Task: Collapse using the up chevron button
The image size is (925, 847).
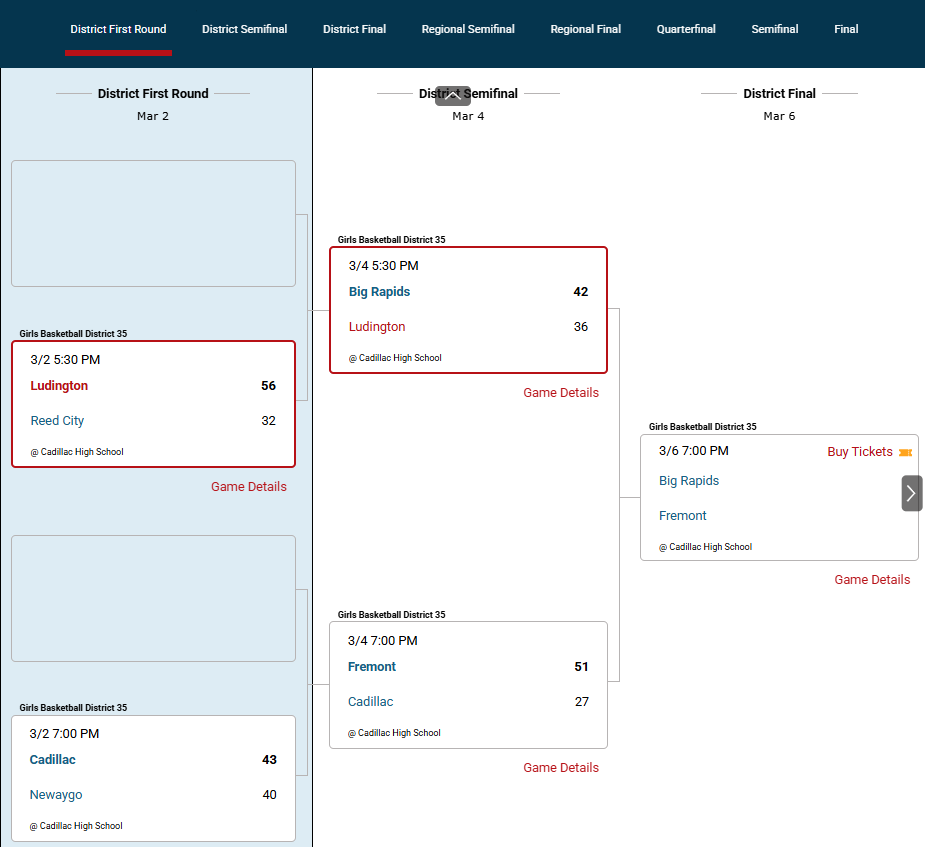Action: click(452, 96)
